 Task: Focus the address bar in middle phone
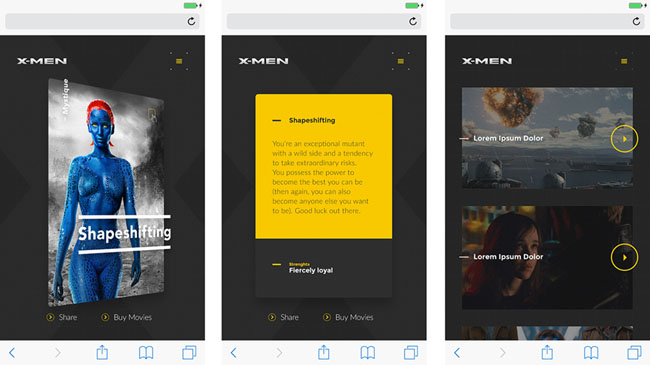click(324, 22)
